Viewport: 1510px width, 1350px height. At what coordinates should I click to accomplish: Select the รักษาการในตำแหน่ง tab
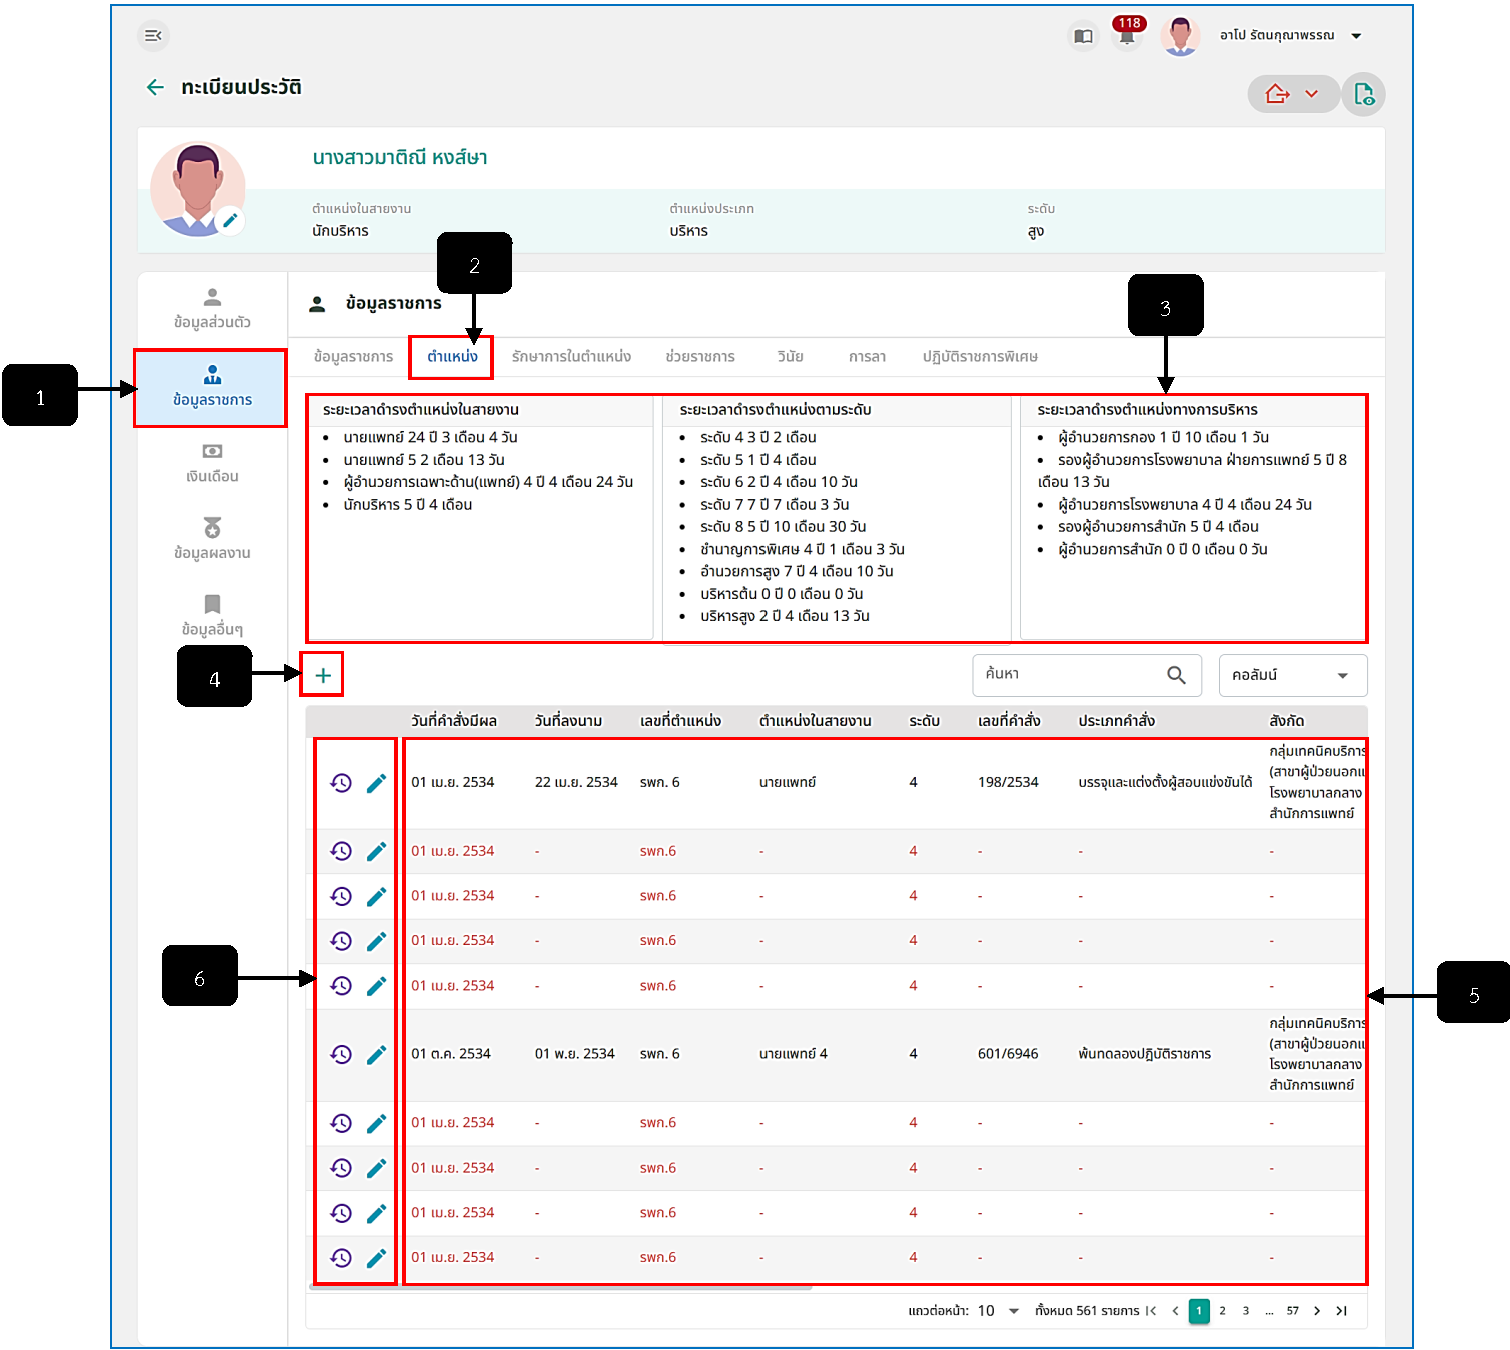(x=571, y=357)
